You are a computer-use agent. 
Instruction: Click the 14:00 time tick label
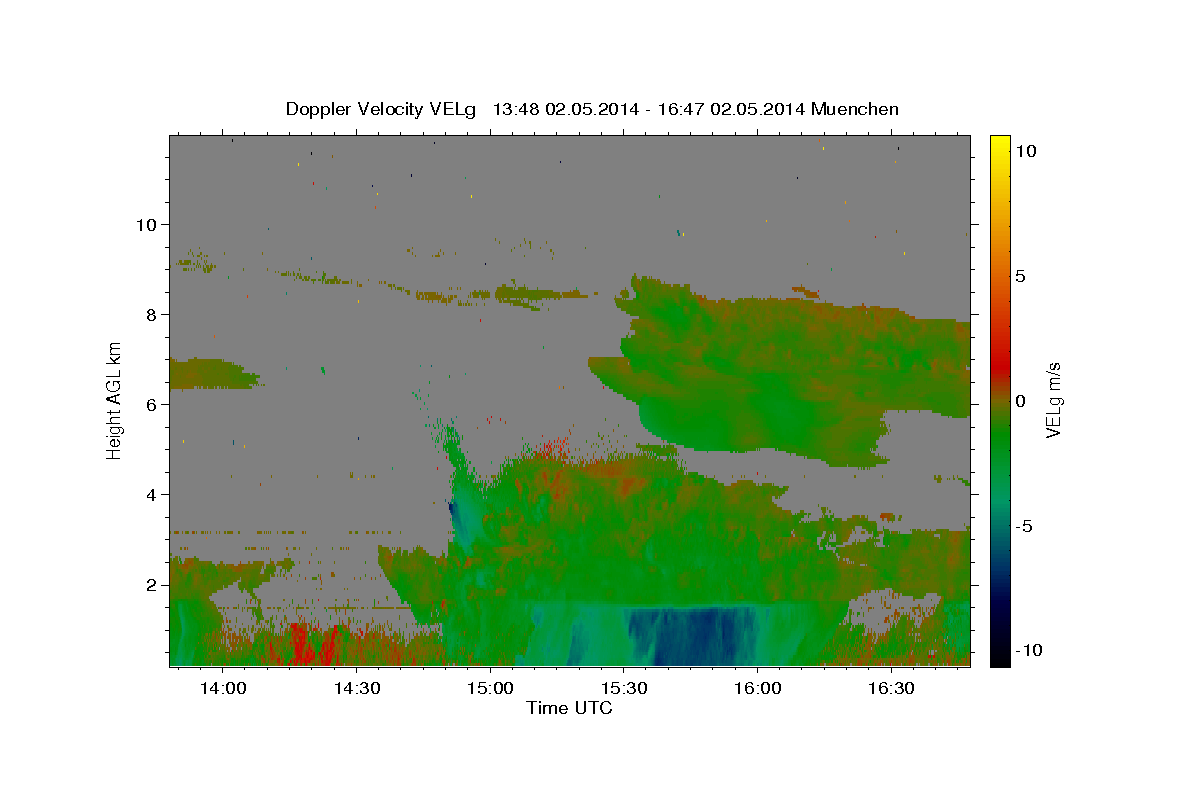coord(223,689)
